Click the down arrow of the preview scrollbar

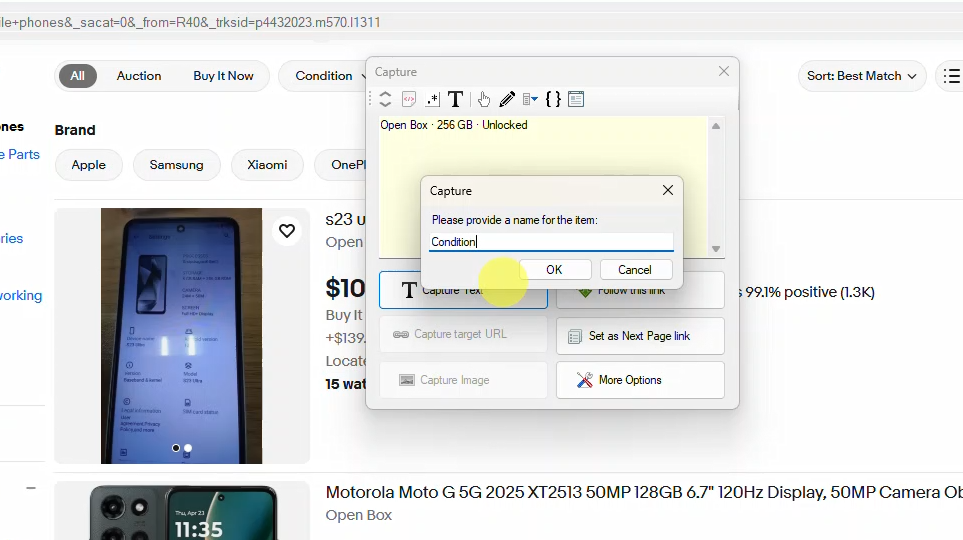pos(715,249)
